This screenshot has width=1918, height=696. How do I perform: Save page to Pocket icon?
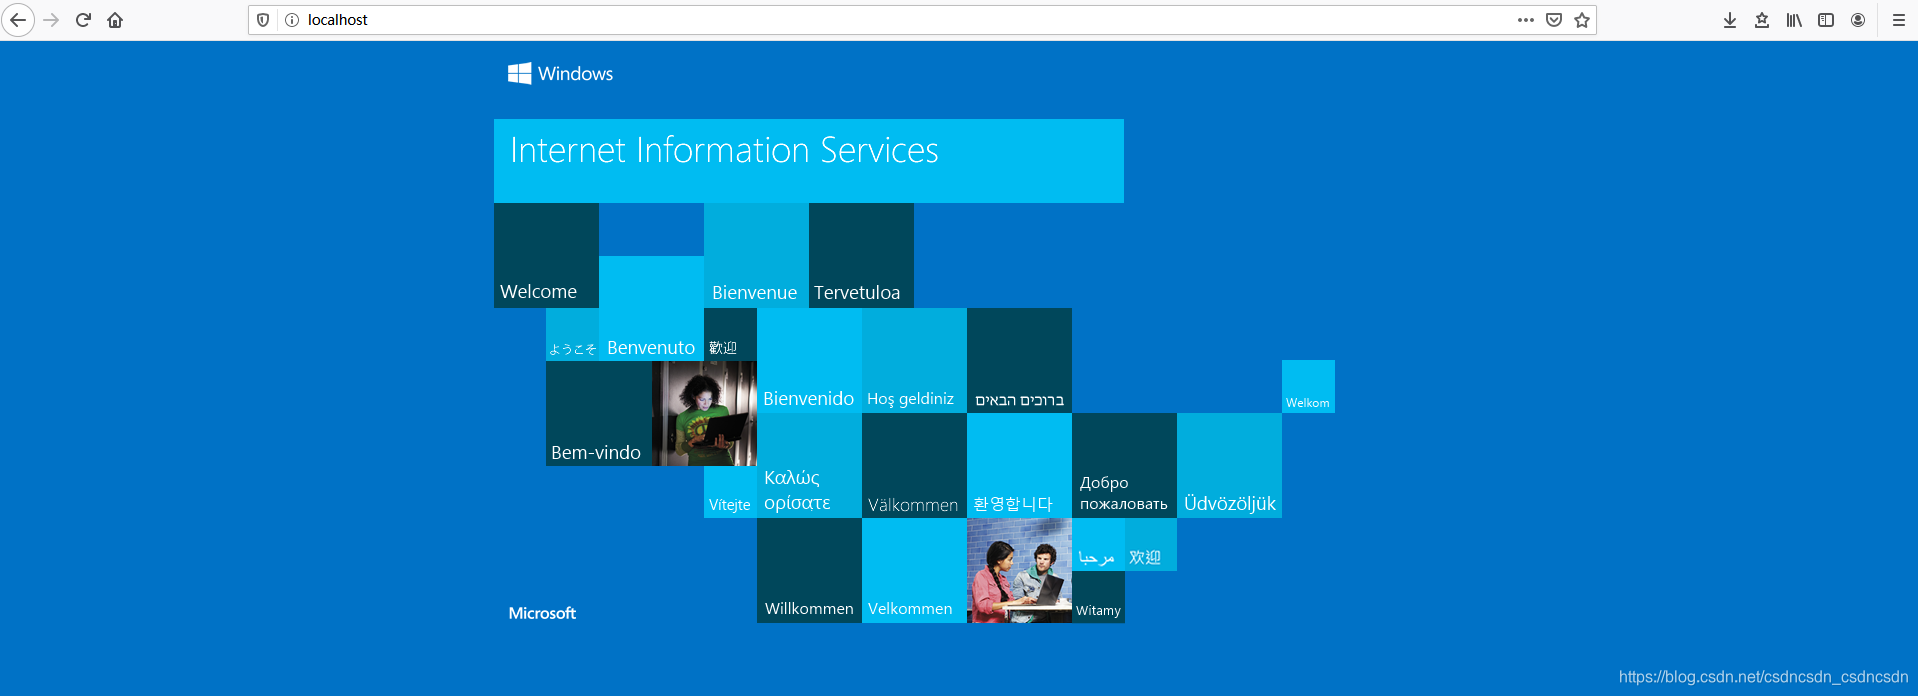tap(1553, 20)
